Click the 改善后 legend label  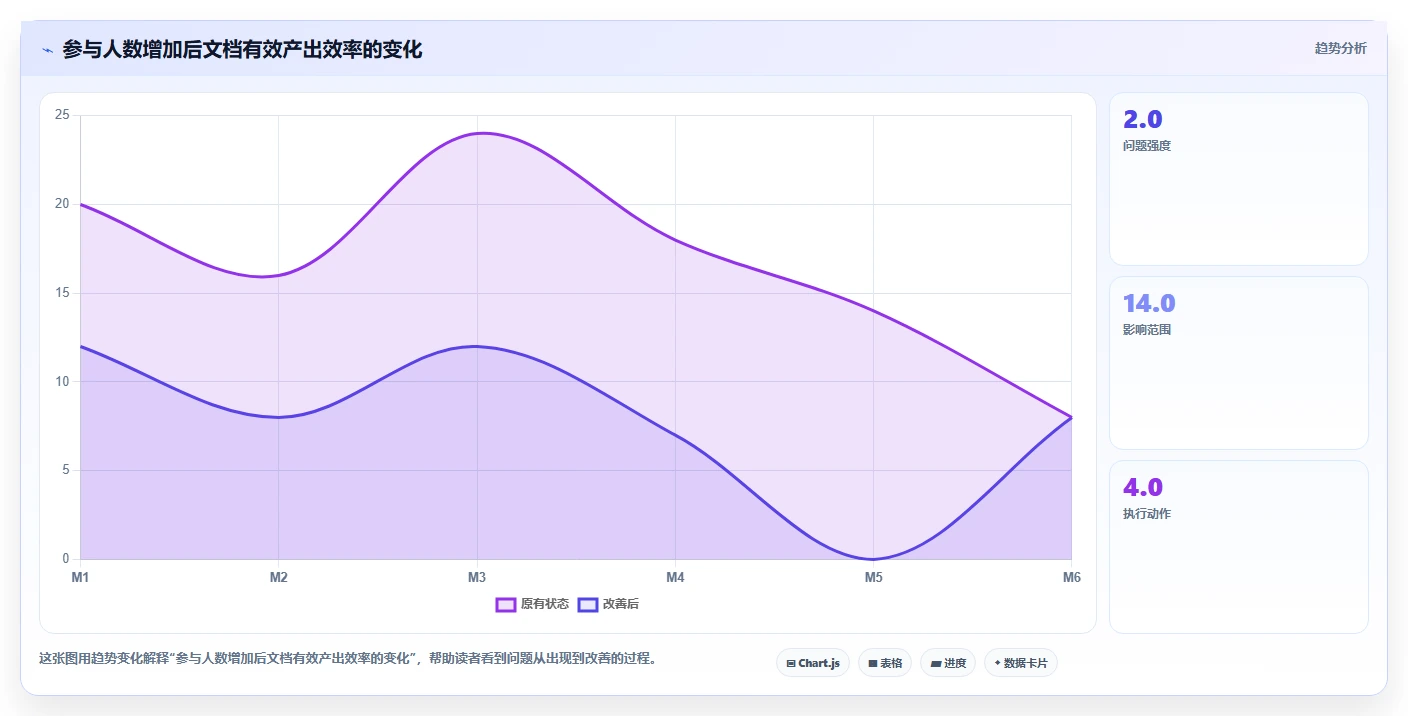click(620, 604)
